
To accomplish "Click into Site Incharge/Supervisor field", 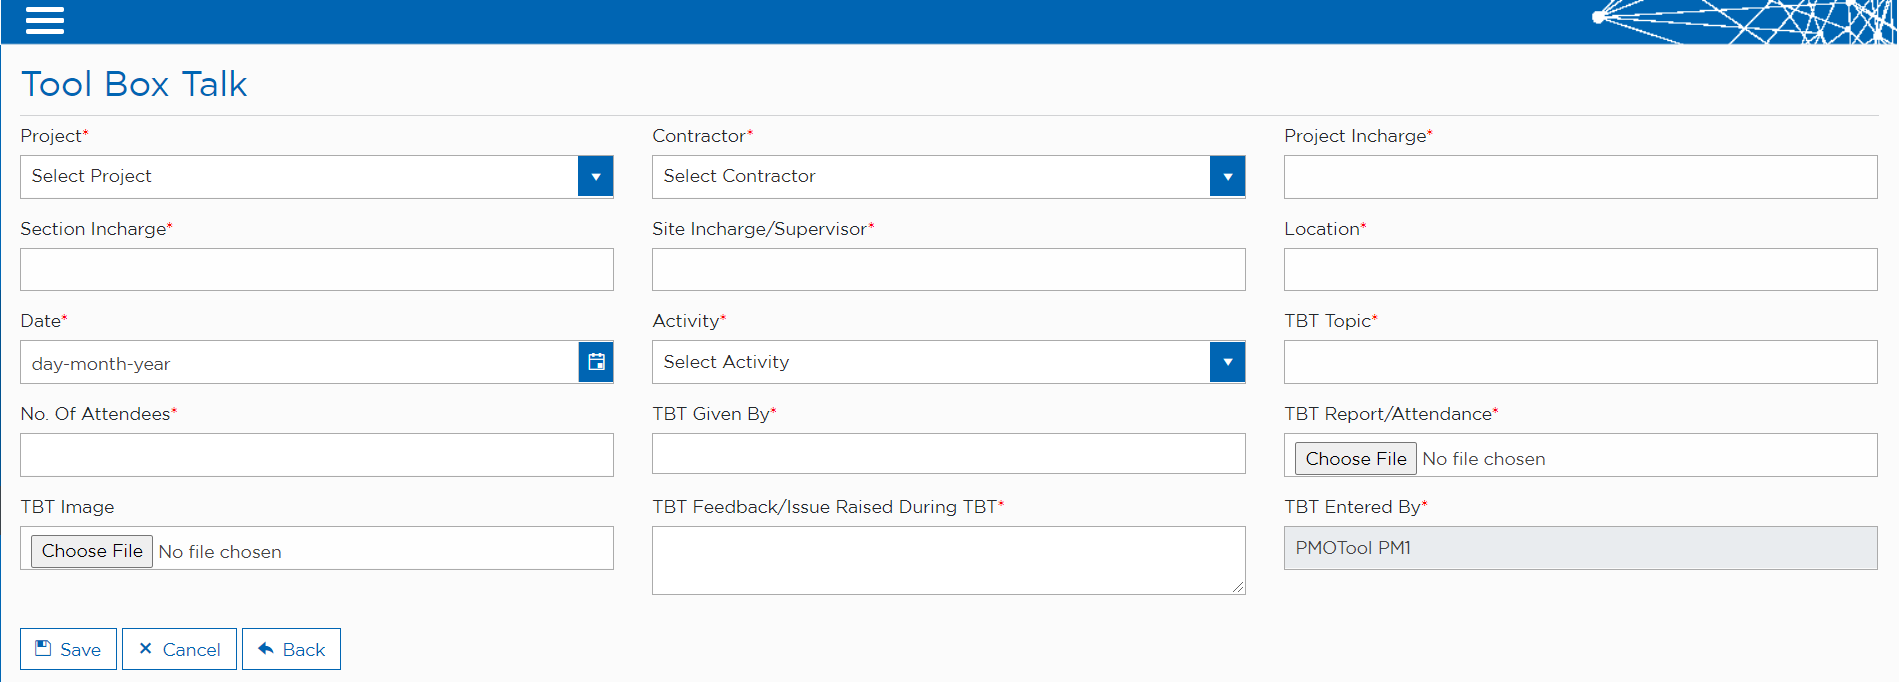I will point(949,270).
